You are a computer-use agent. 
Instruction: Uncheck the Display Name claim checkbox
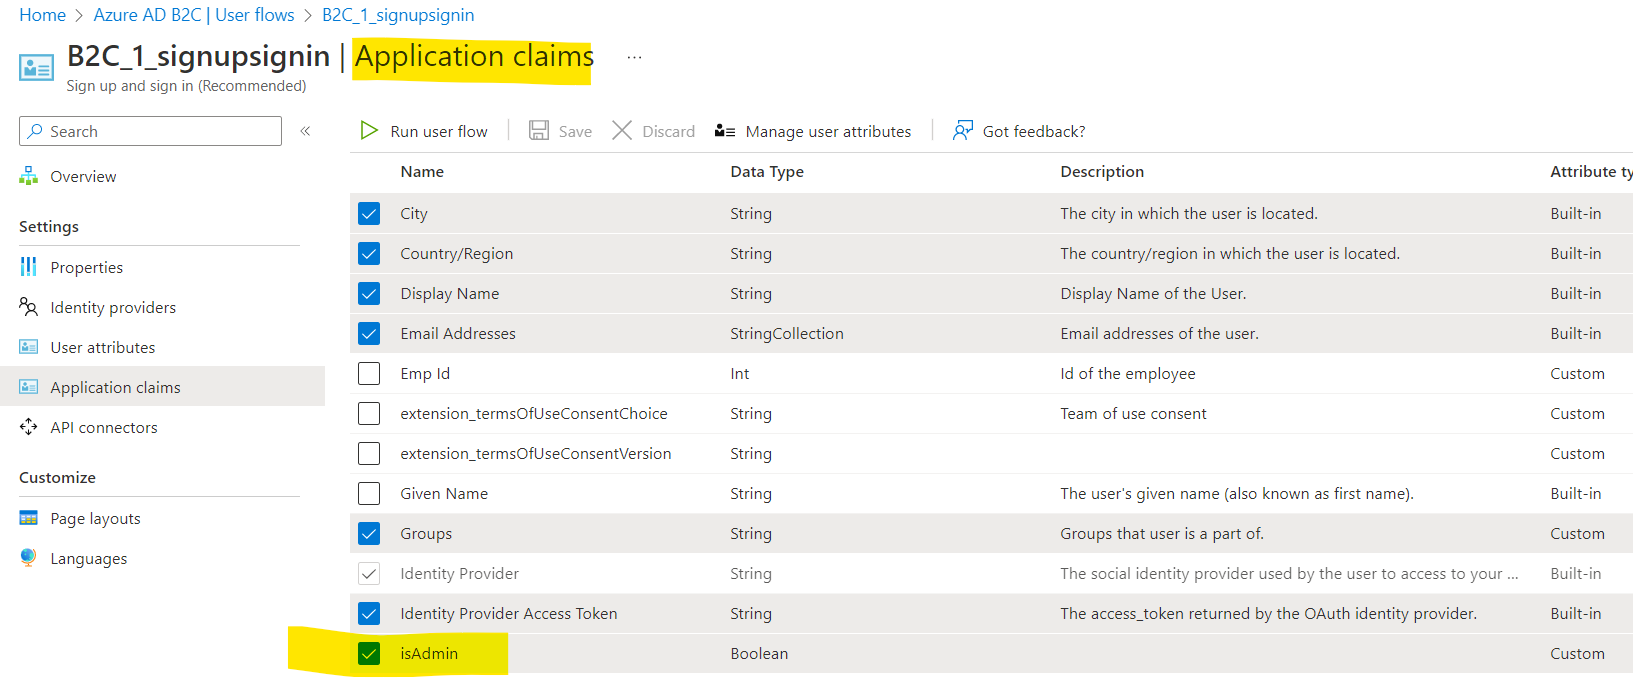(x=369, y=293)
